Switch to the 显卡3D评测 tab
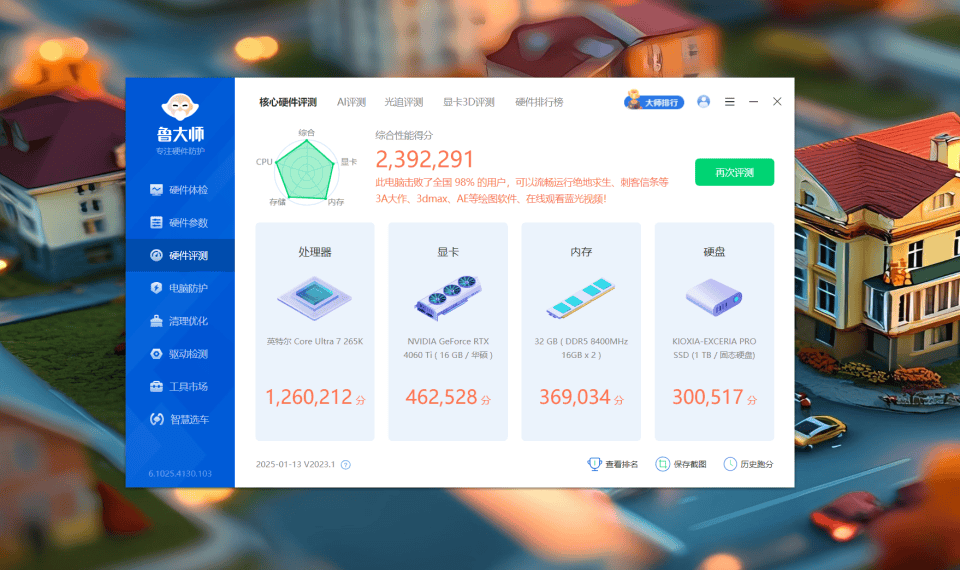 click(469, 102)
